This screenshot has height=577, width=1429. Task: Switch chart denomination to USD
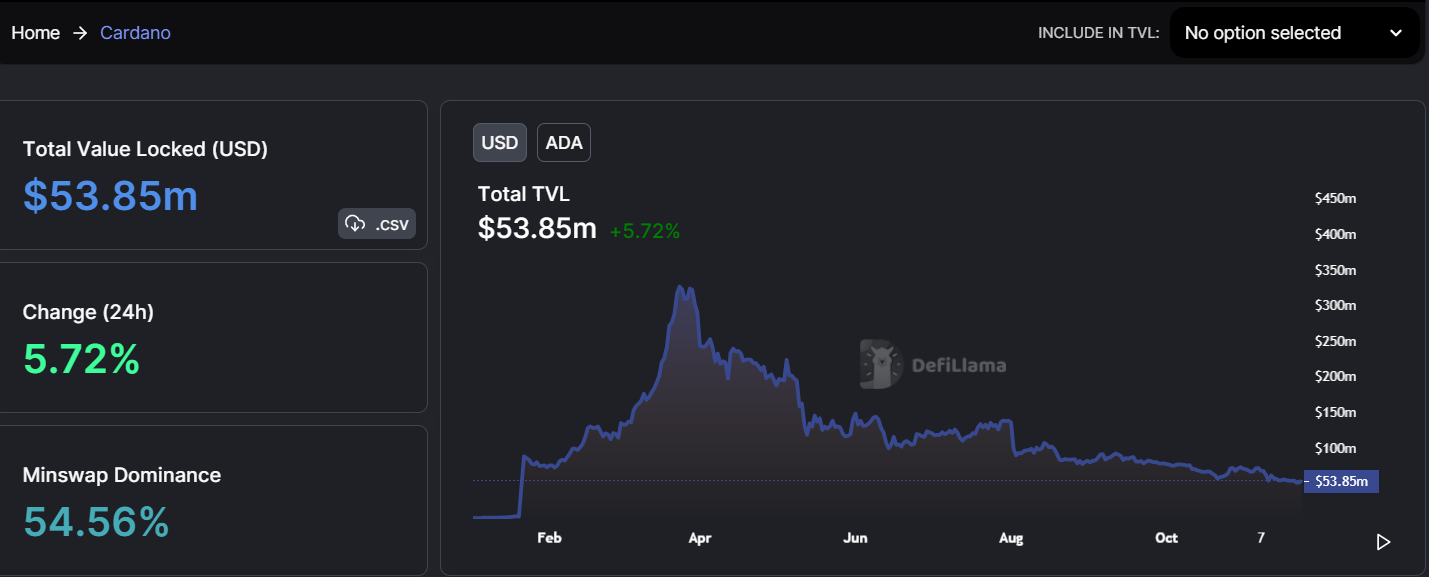(x=500, y=142)
